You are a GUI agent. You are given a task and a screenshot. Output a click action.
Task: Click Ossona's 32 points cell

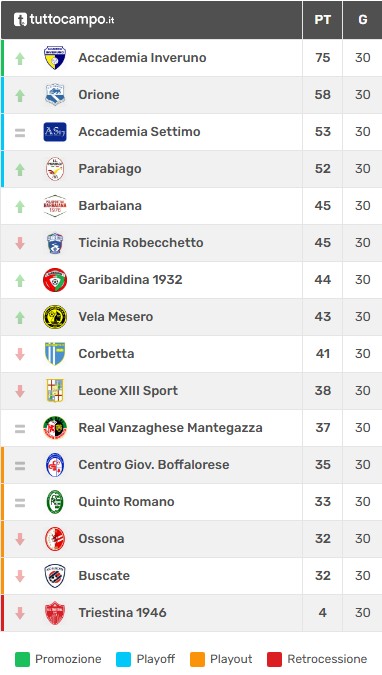tap(323, 539)
